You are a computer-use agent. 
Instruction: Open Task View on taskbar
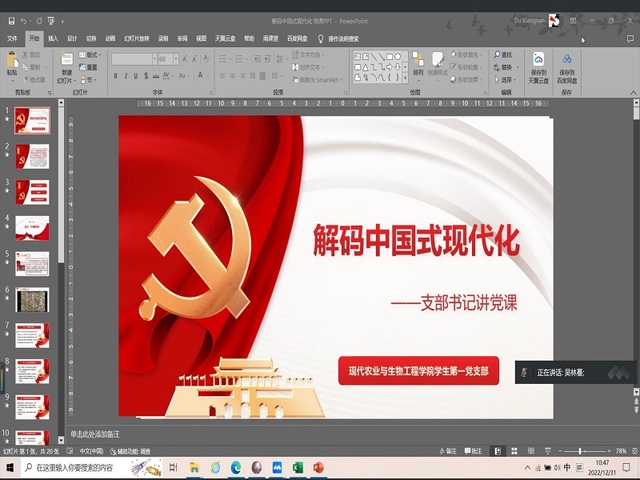pyautogui.click(x=173, y=468)
